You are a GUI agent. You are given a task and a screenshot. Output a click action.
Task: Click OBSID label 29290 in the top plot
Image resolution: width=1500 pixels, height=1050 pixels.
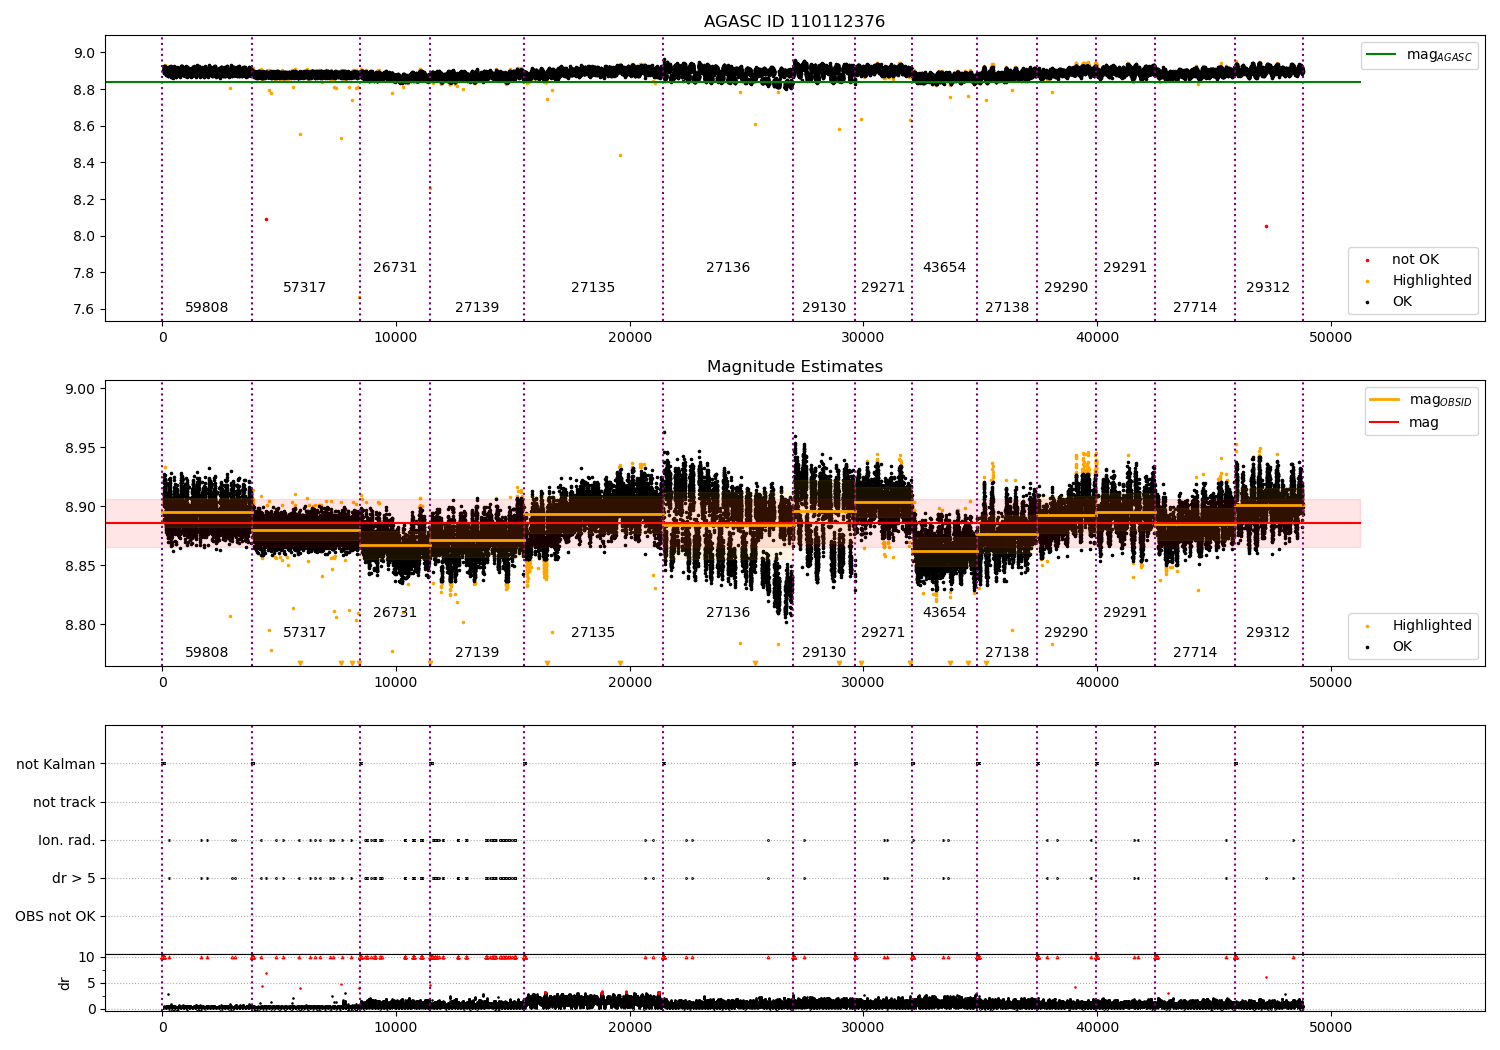click(1066, 288)
